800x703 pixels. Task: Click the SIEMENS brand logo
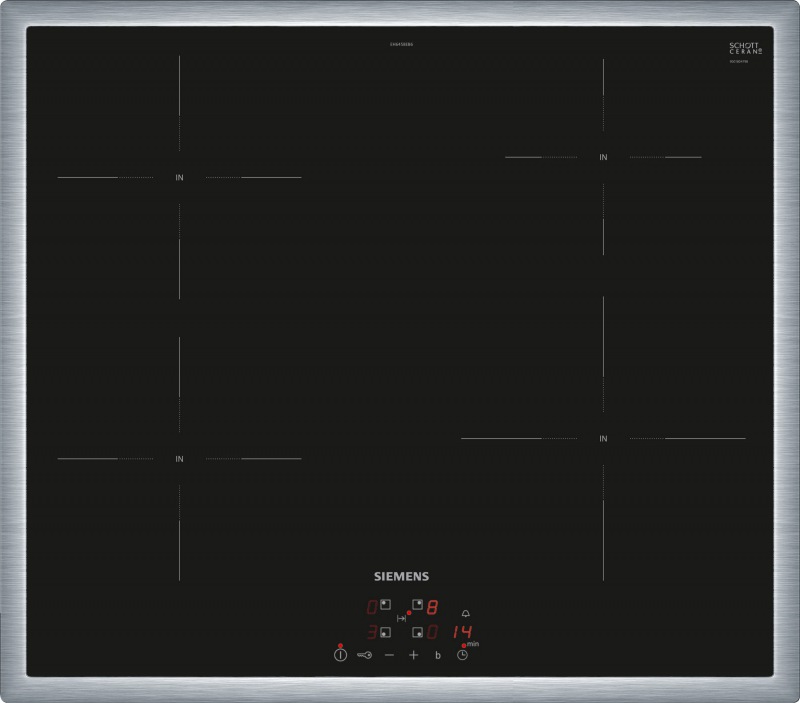pyautogui.click(x=402, y=576)
